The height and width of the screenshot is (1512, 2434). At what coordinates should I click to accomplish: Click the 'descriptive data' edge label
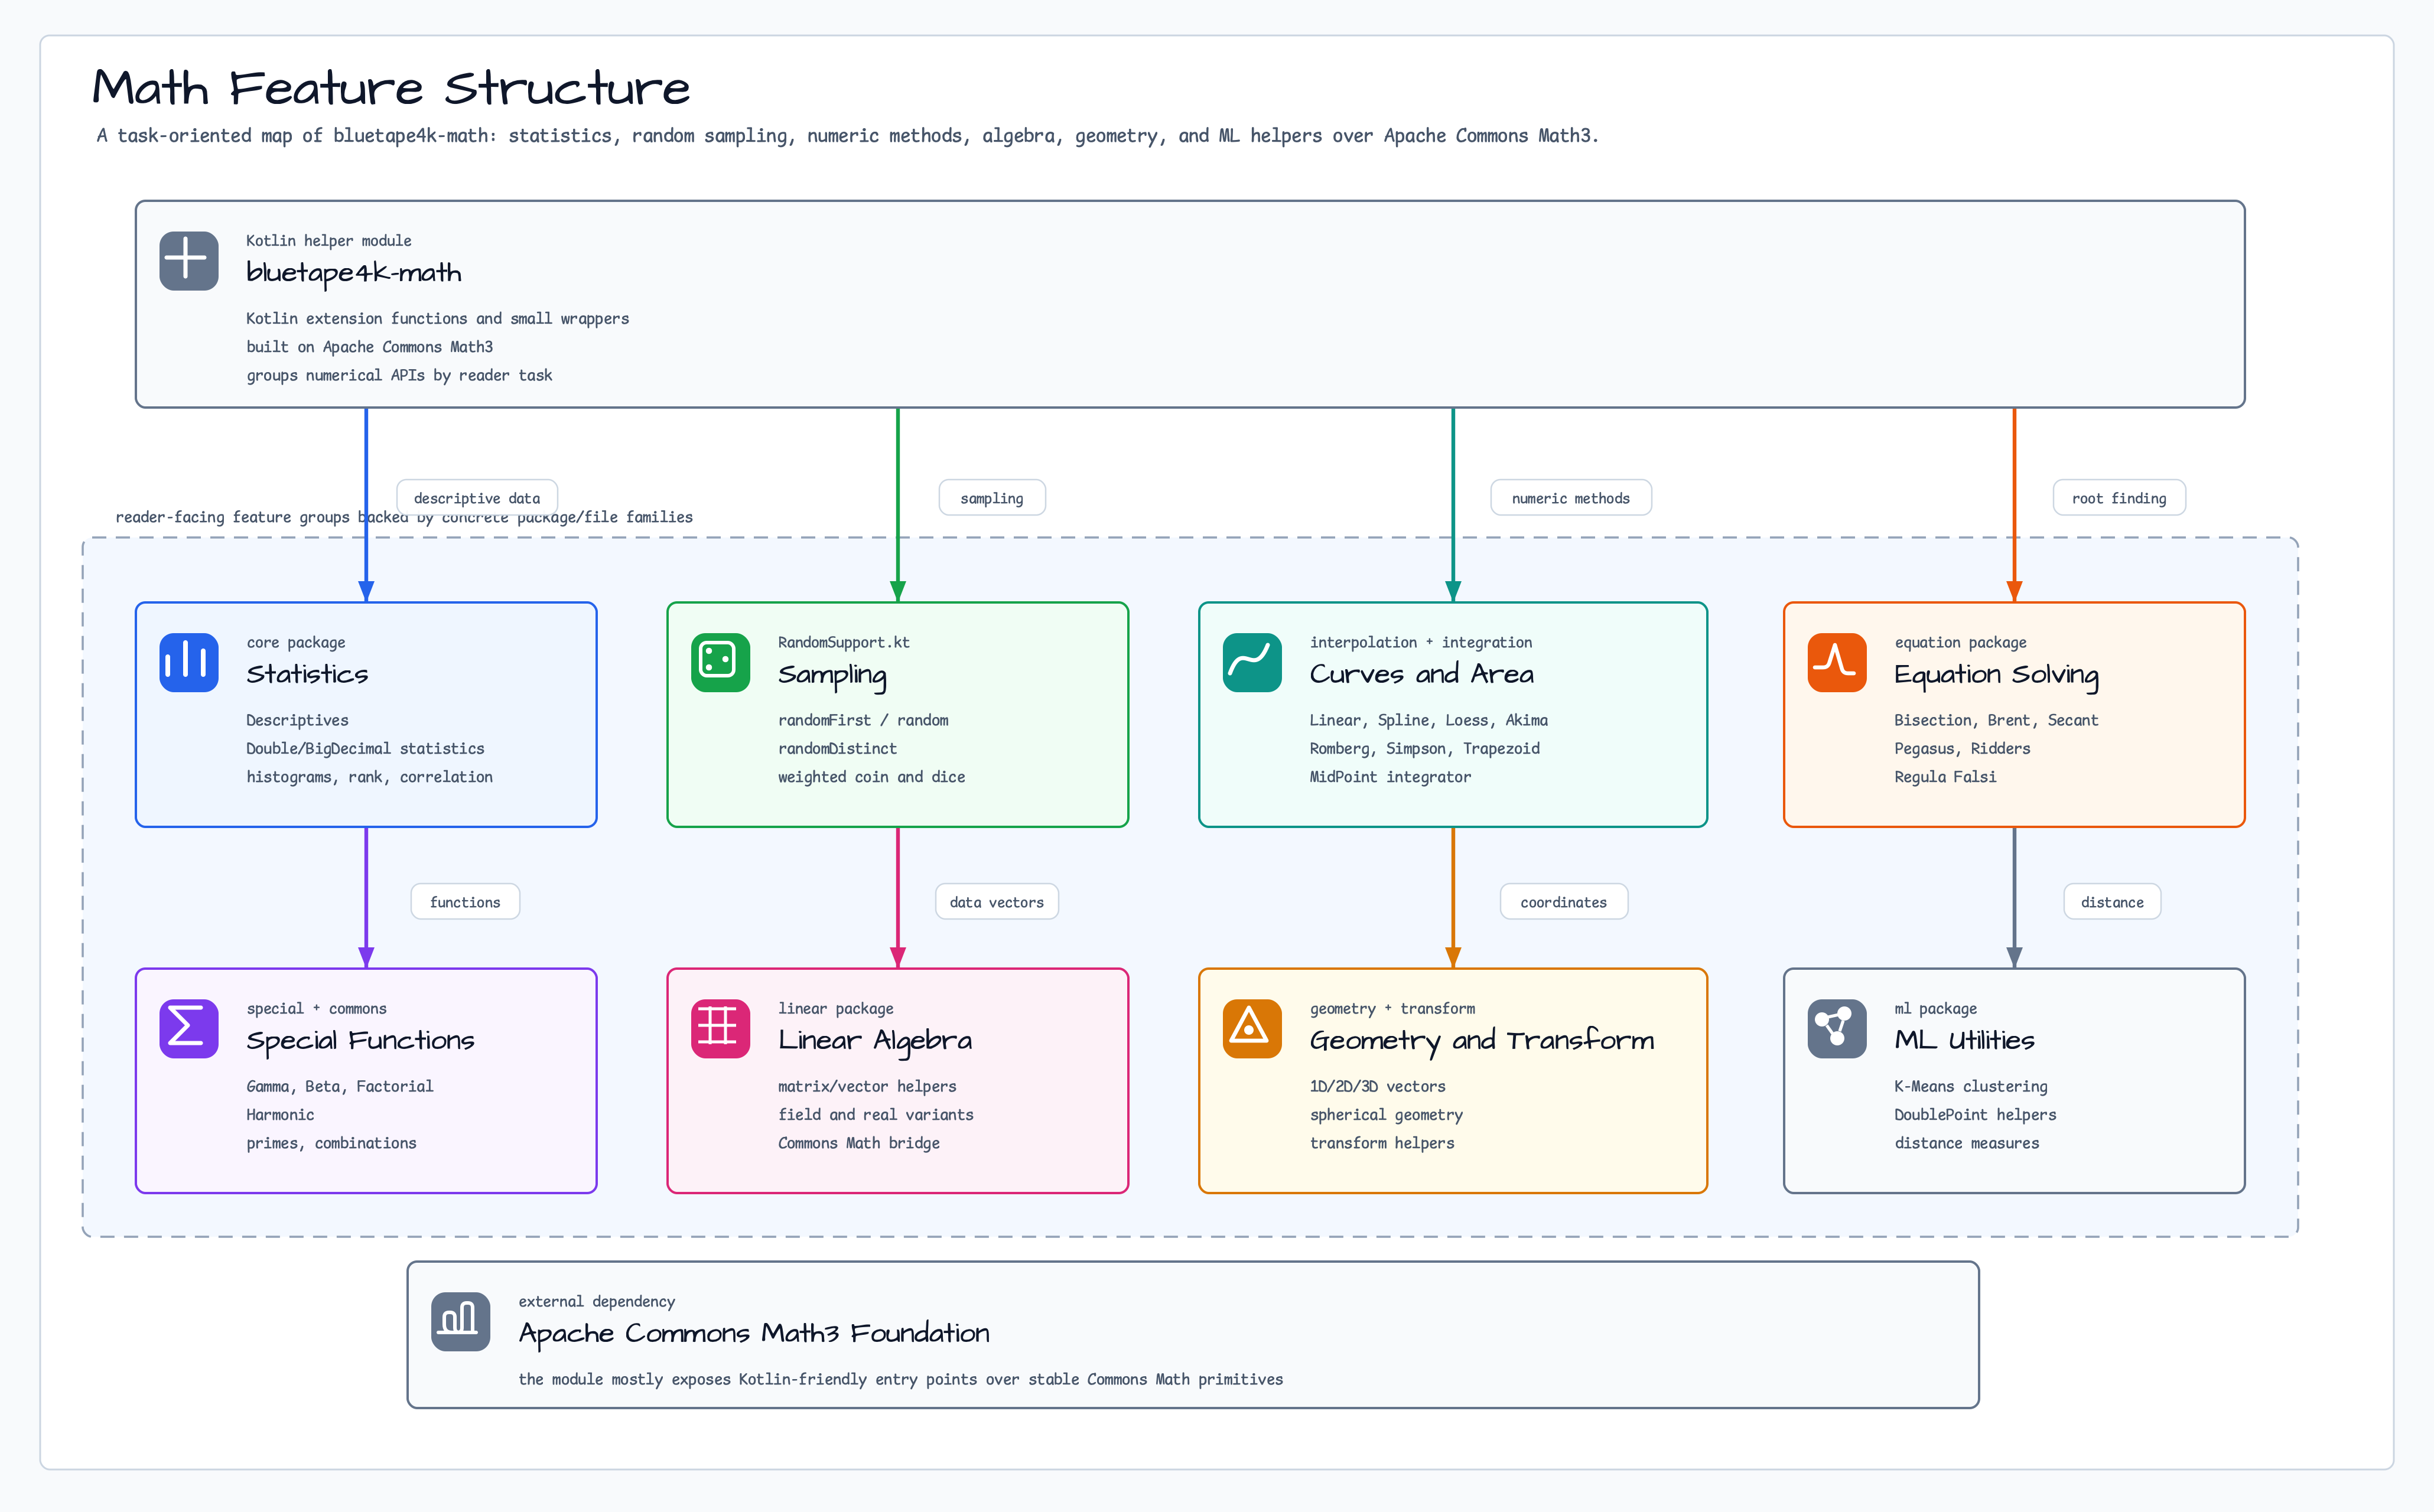pyautogui.click(x=477, y=498)
